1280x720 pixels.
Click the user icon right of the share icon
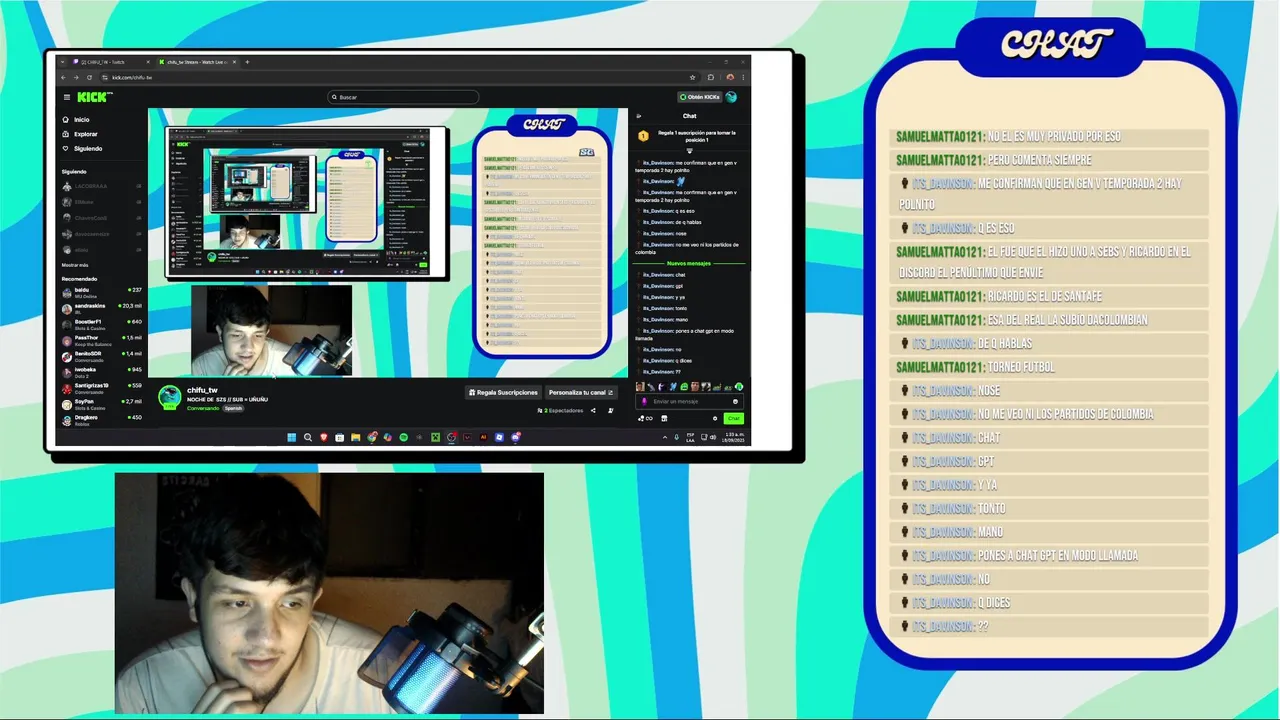click(x=611, y=410)
